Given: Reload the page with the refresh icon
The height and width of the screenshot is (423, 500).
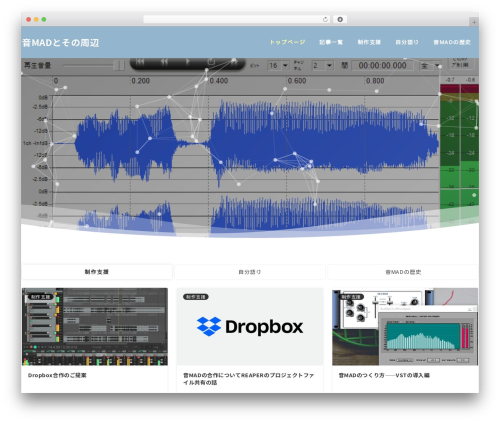Looking at the screenshot, I should [325, 20].
